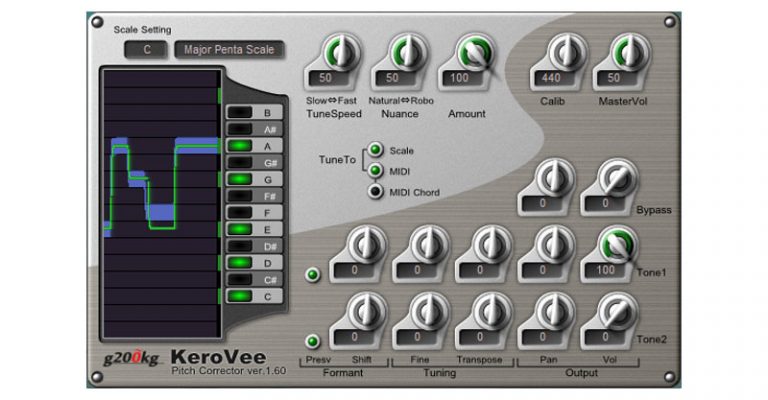
Task: Select TuneTo MIDI Chord LED
Action: pyautogui.click(x=376, y=191)
